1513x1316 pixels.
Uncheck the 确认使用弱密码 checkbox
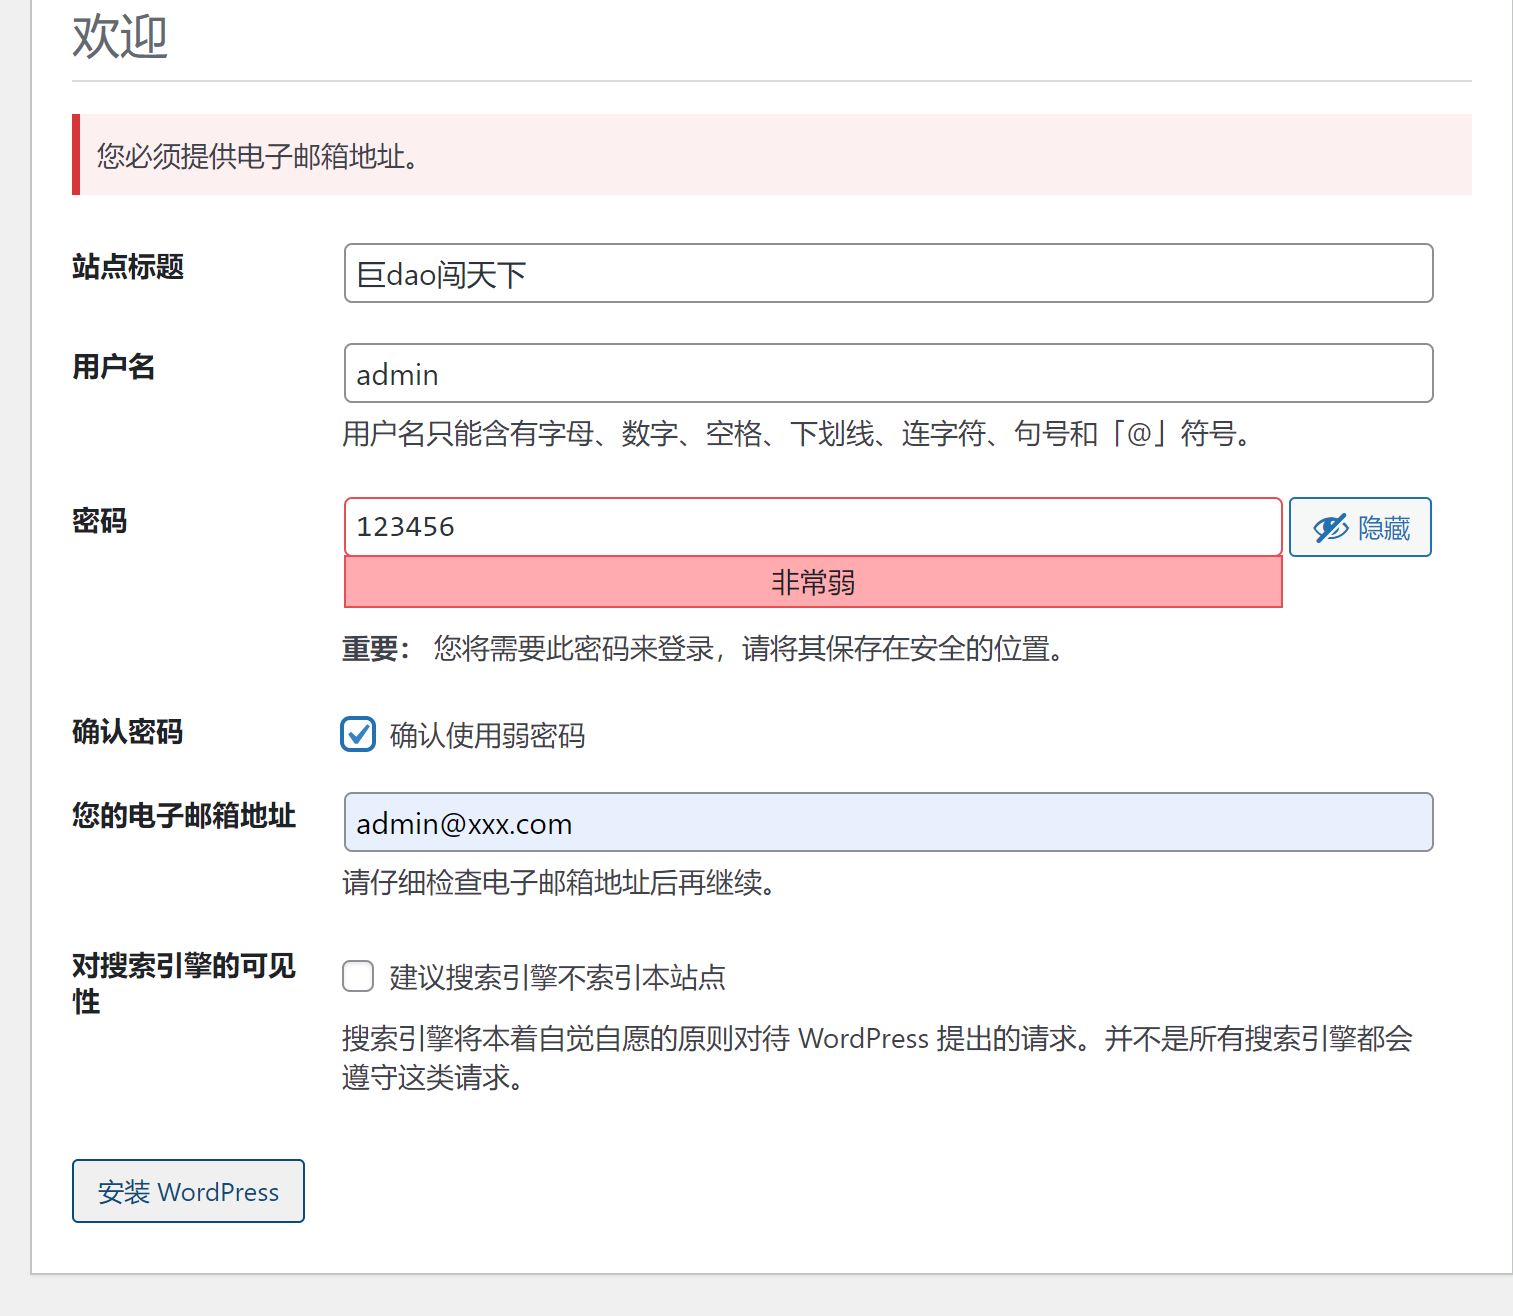[x=358, y=734]
